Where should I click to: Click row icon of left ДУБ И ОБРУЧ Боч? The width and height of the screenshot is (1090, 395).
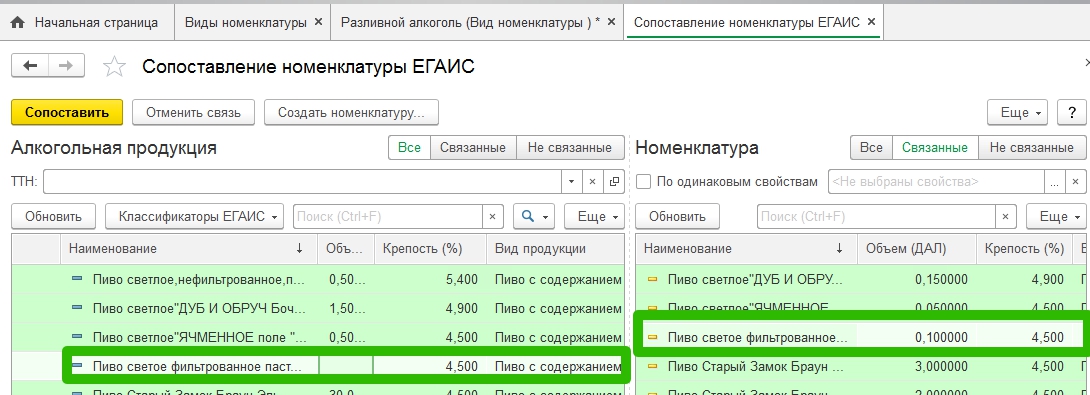77,308
